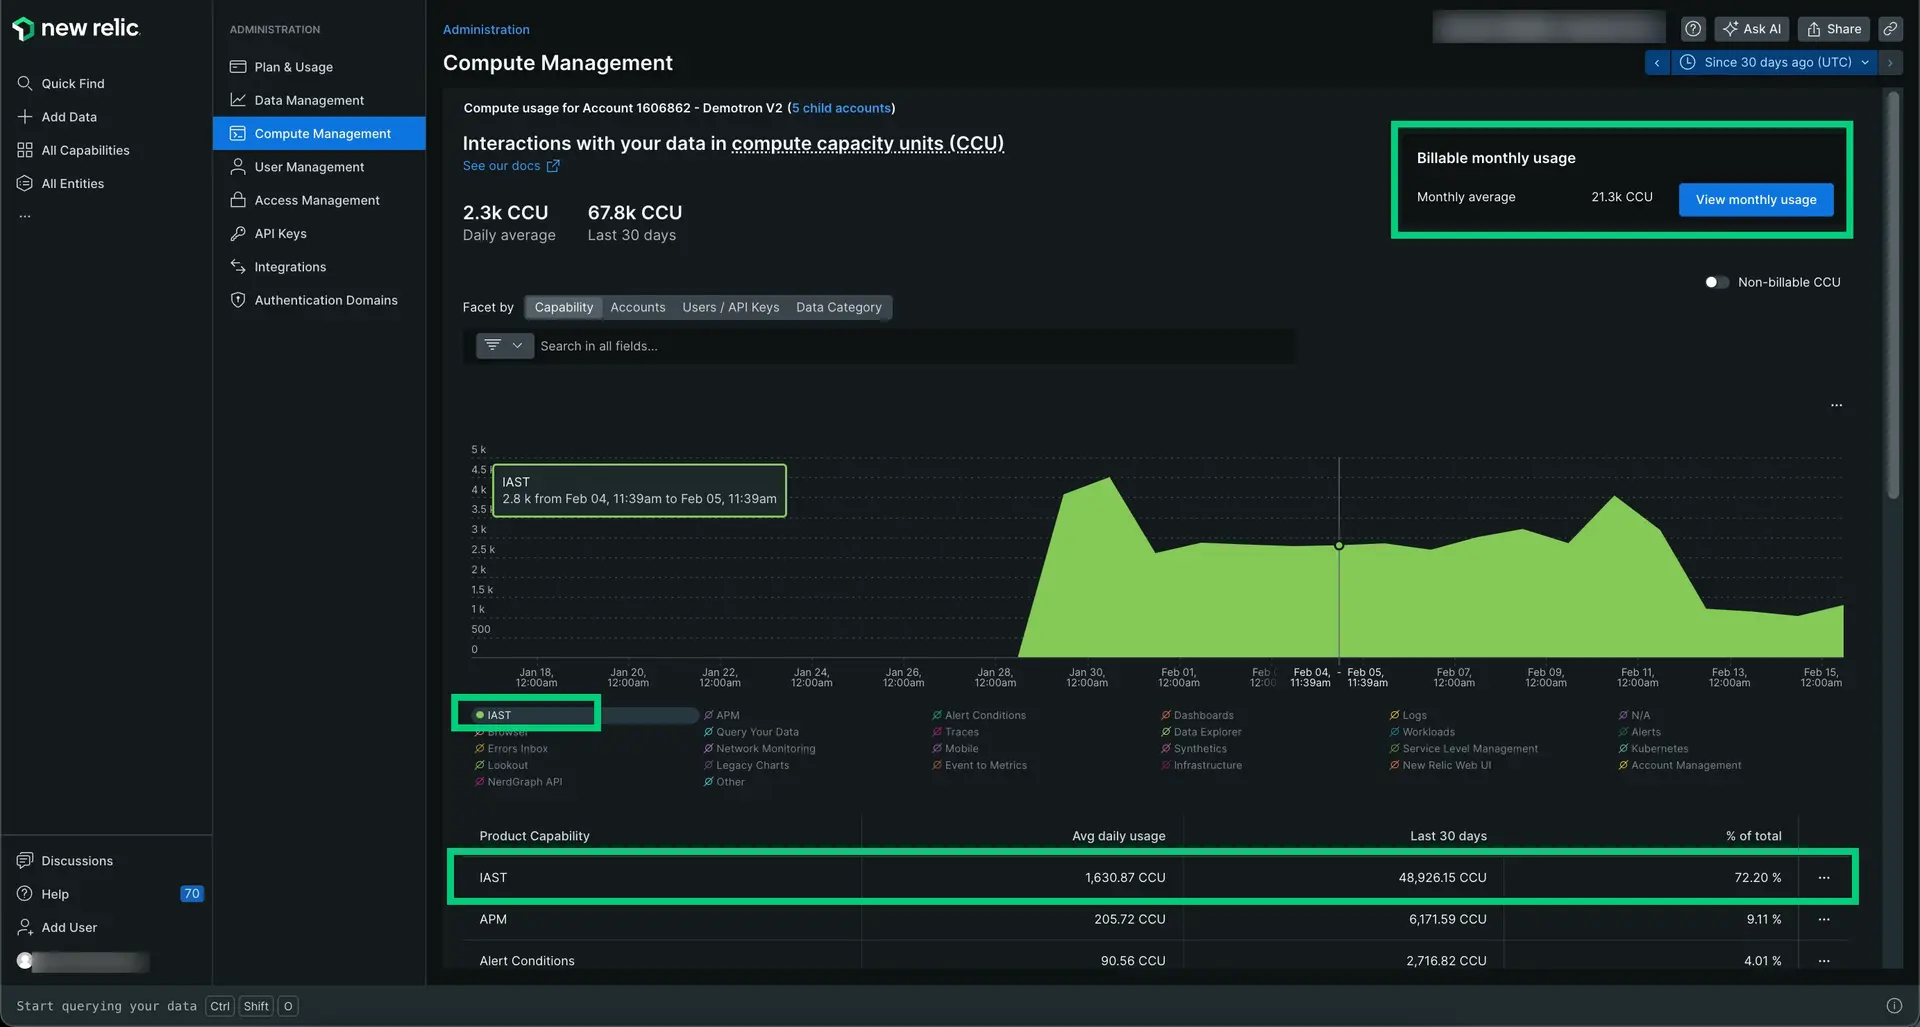Click the copy permalink icon at top right

tap(1890, 29)
